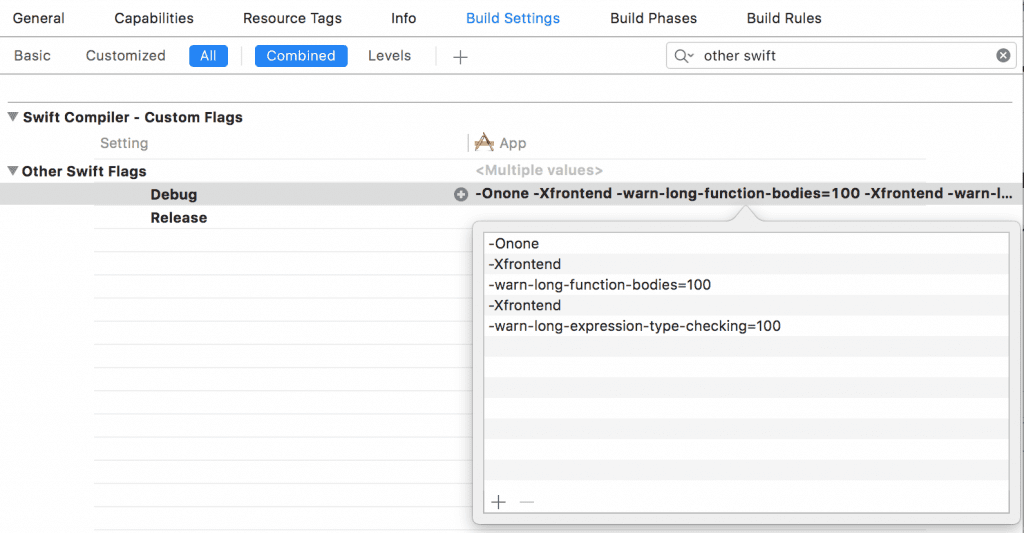Image resolution: width=1024 pixels, height=533 pixels.
Task: Open the search options magnifier menu
Action: 683,56
